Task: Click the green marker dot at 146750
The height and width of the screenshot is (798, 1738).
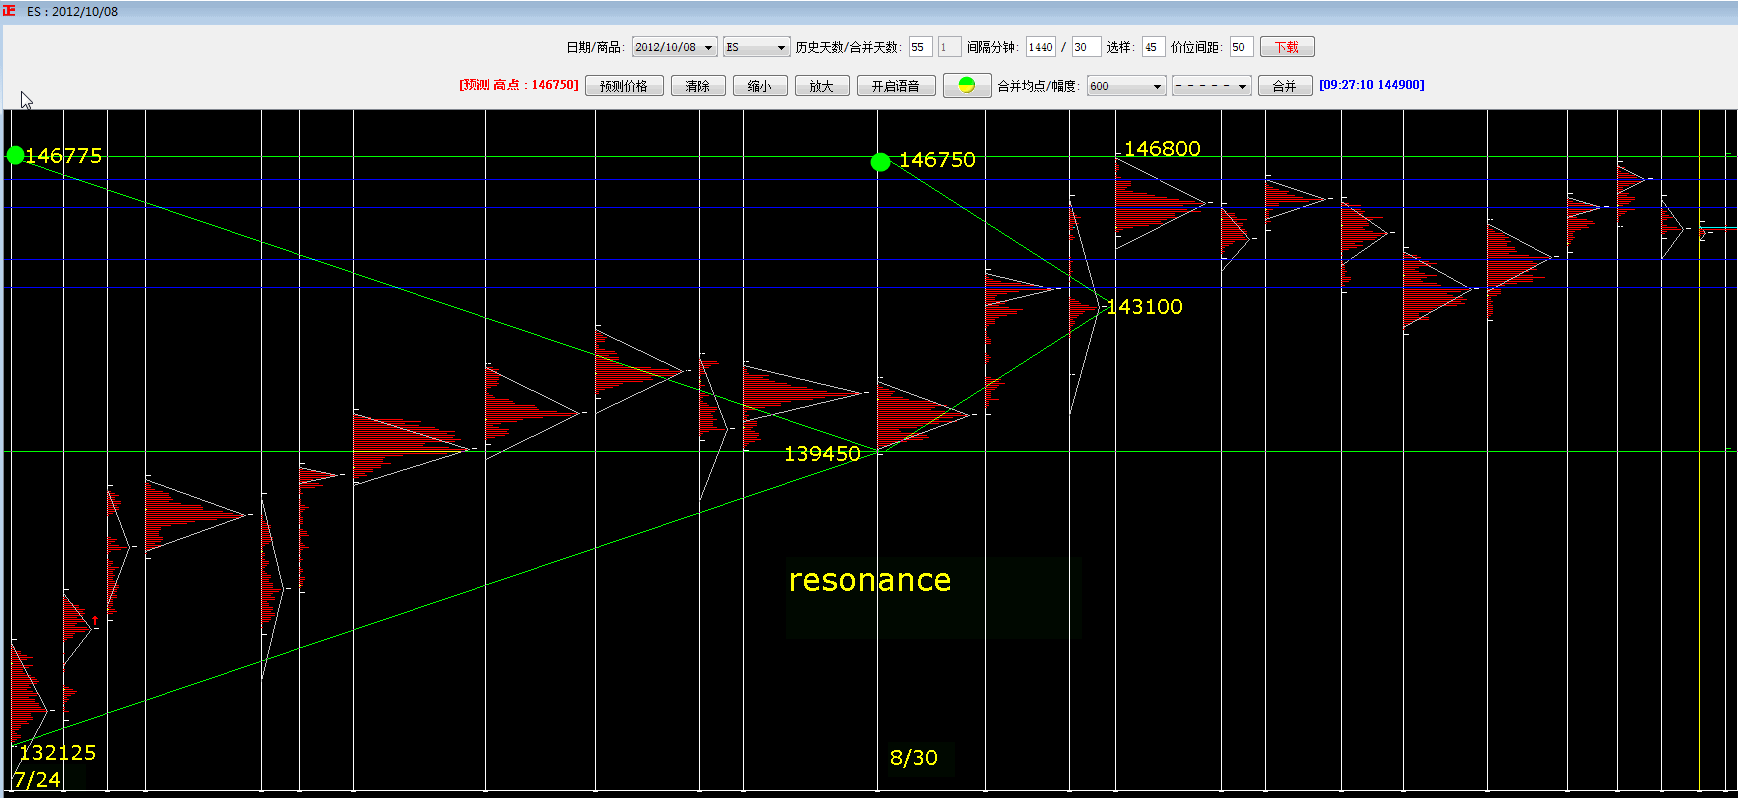Action: (x=880, y=162)
